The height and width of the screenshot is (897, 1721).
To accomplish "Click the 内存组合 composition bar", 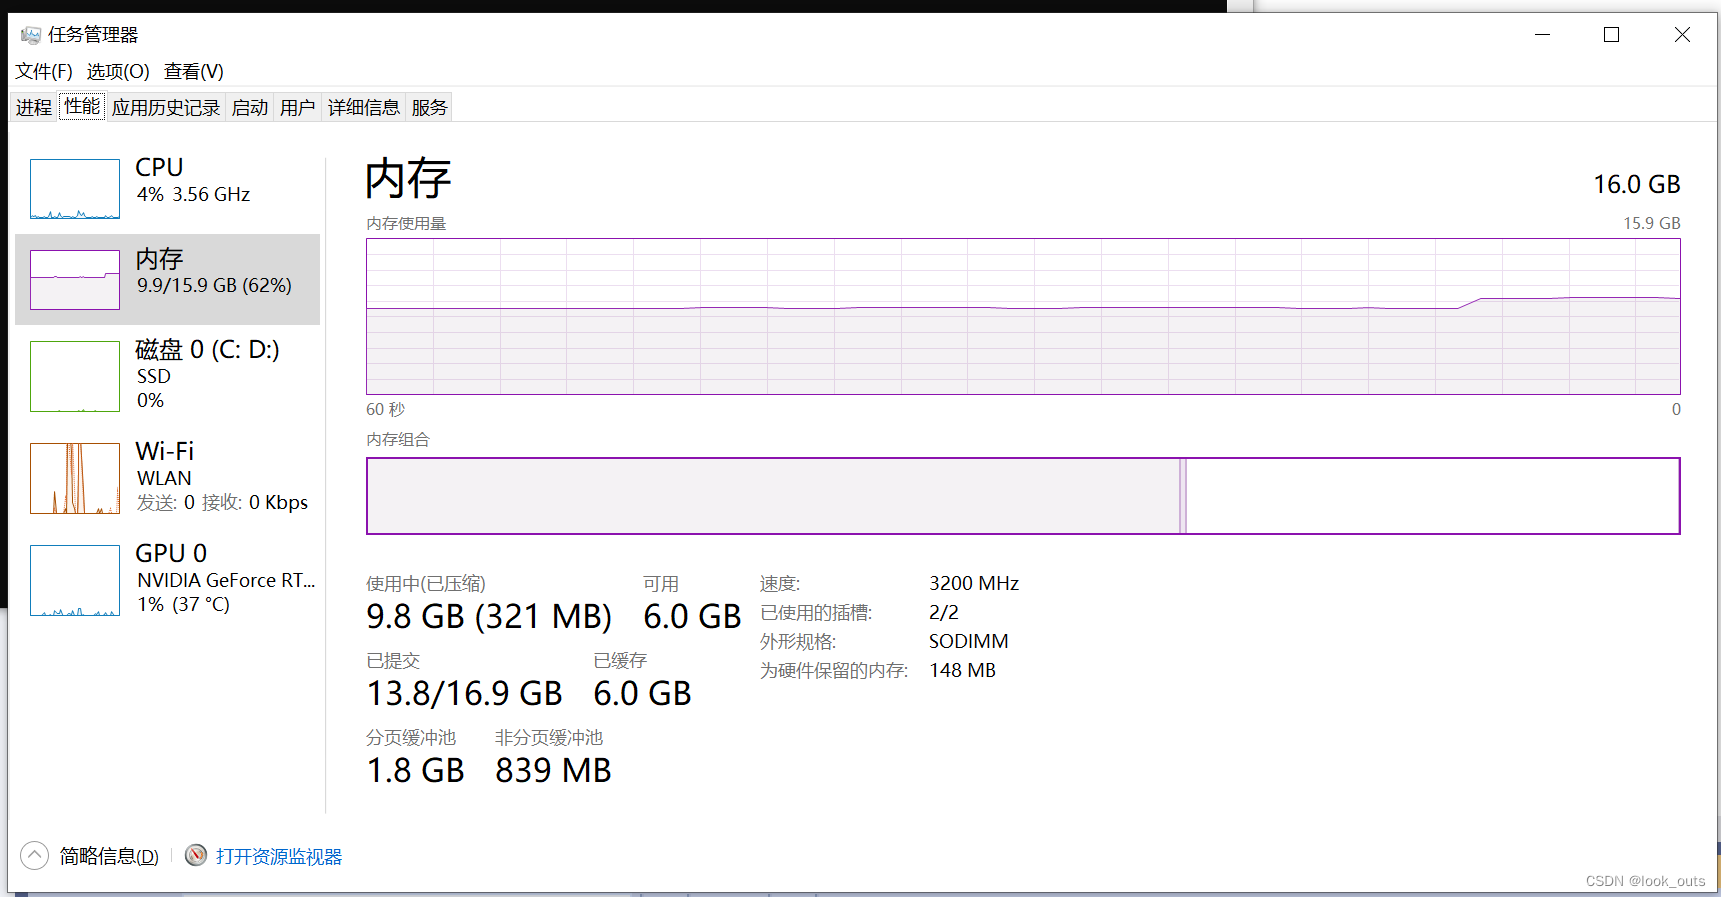I will click(1022, 496).
